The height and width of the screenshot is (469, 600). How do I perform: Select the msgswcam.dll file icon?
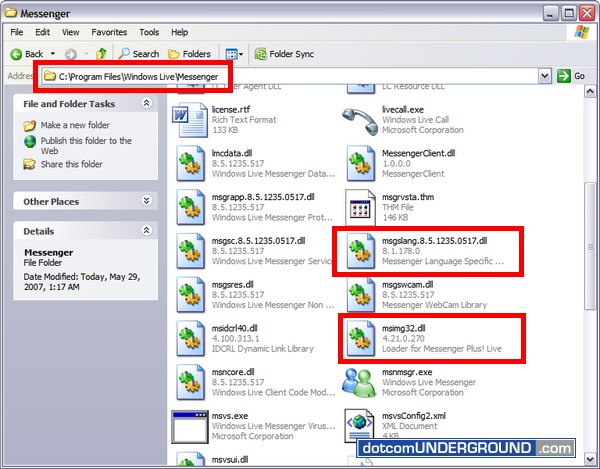click(360, 295)
